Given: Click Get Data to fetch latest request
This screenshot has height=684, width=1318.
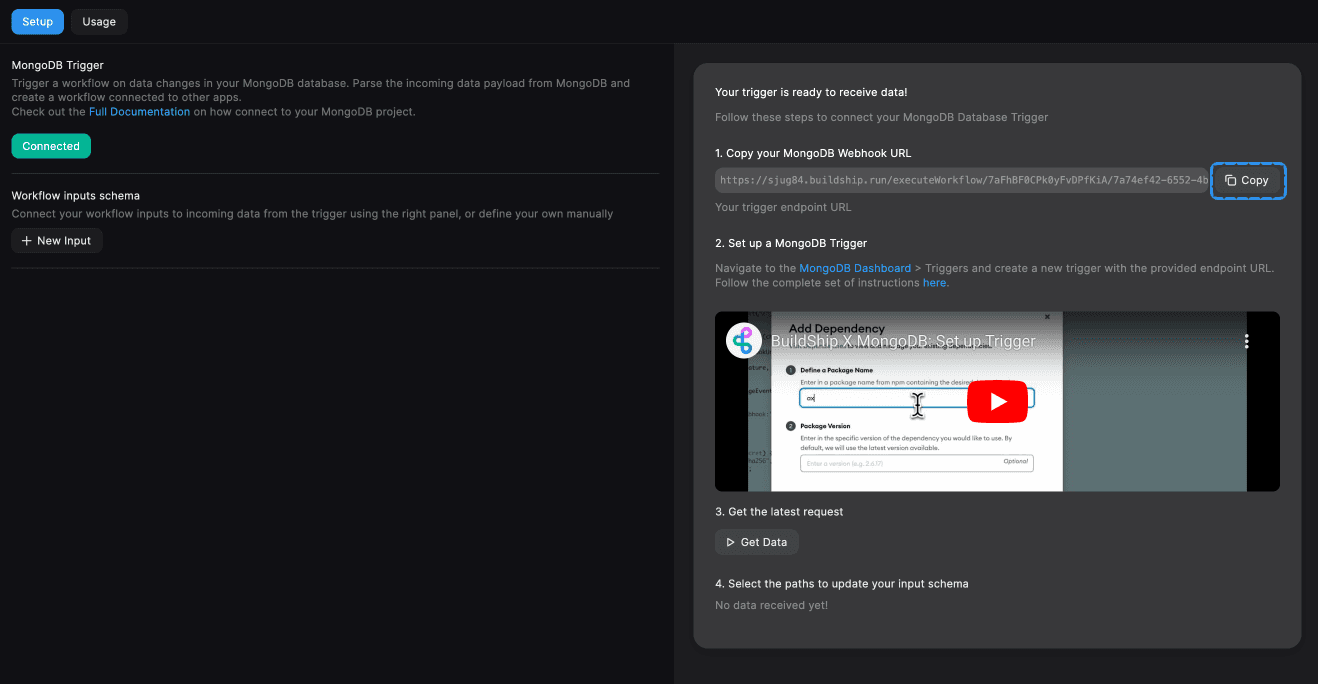Looking at the screenshot, I should [757, 542].
